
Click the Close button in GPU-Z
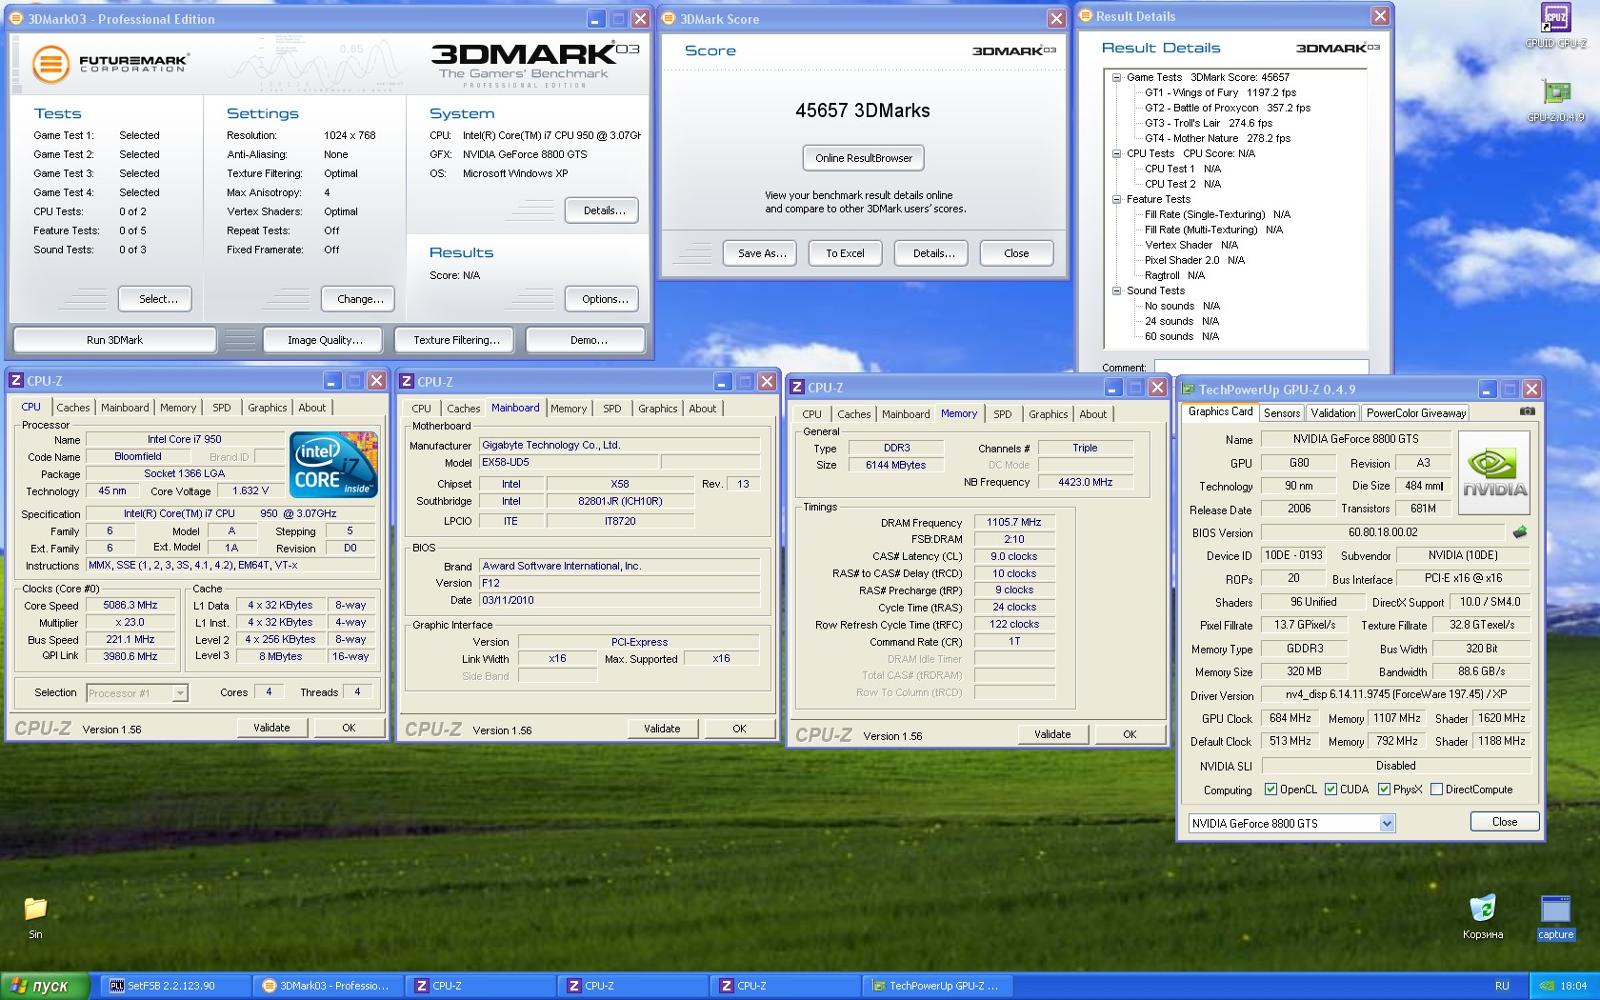(x=1504, y=822)
